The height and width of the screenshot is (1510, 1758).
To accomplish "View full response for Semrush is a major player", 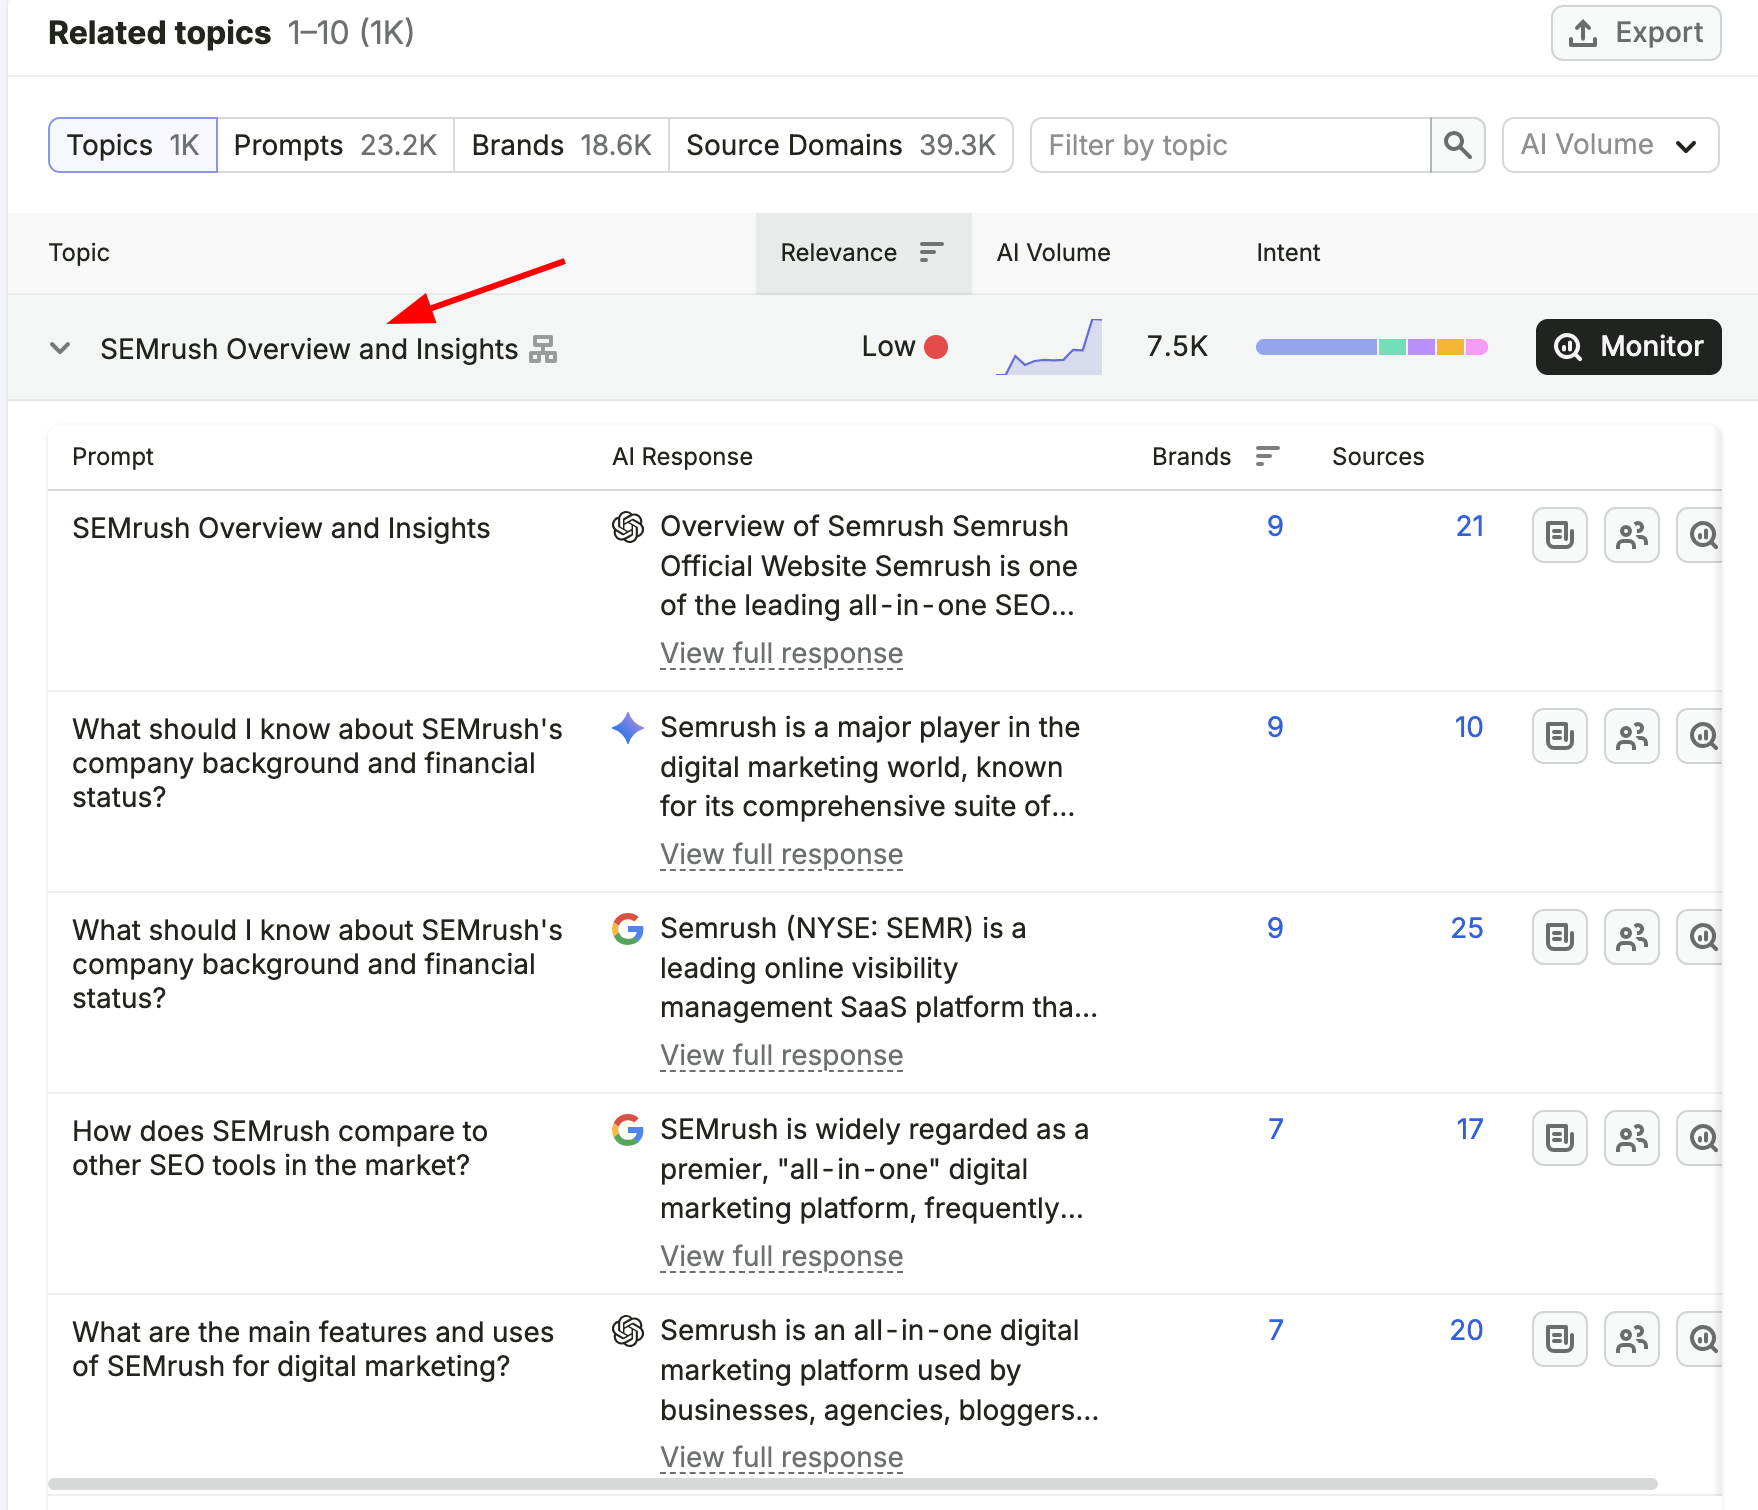I will click(x=782, y=854).
